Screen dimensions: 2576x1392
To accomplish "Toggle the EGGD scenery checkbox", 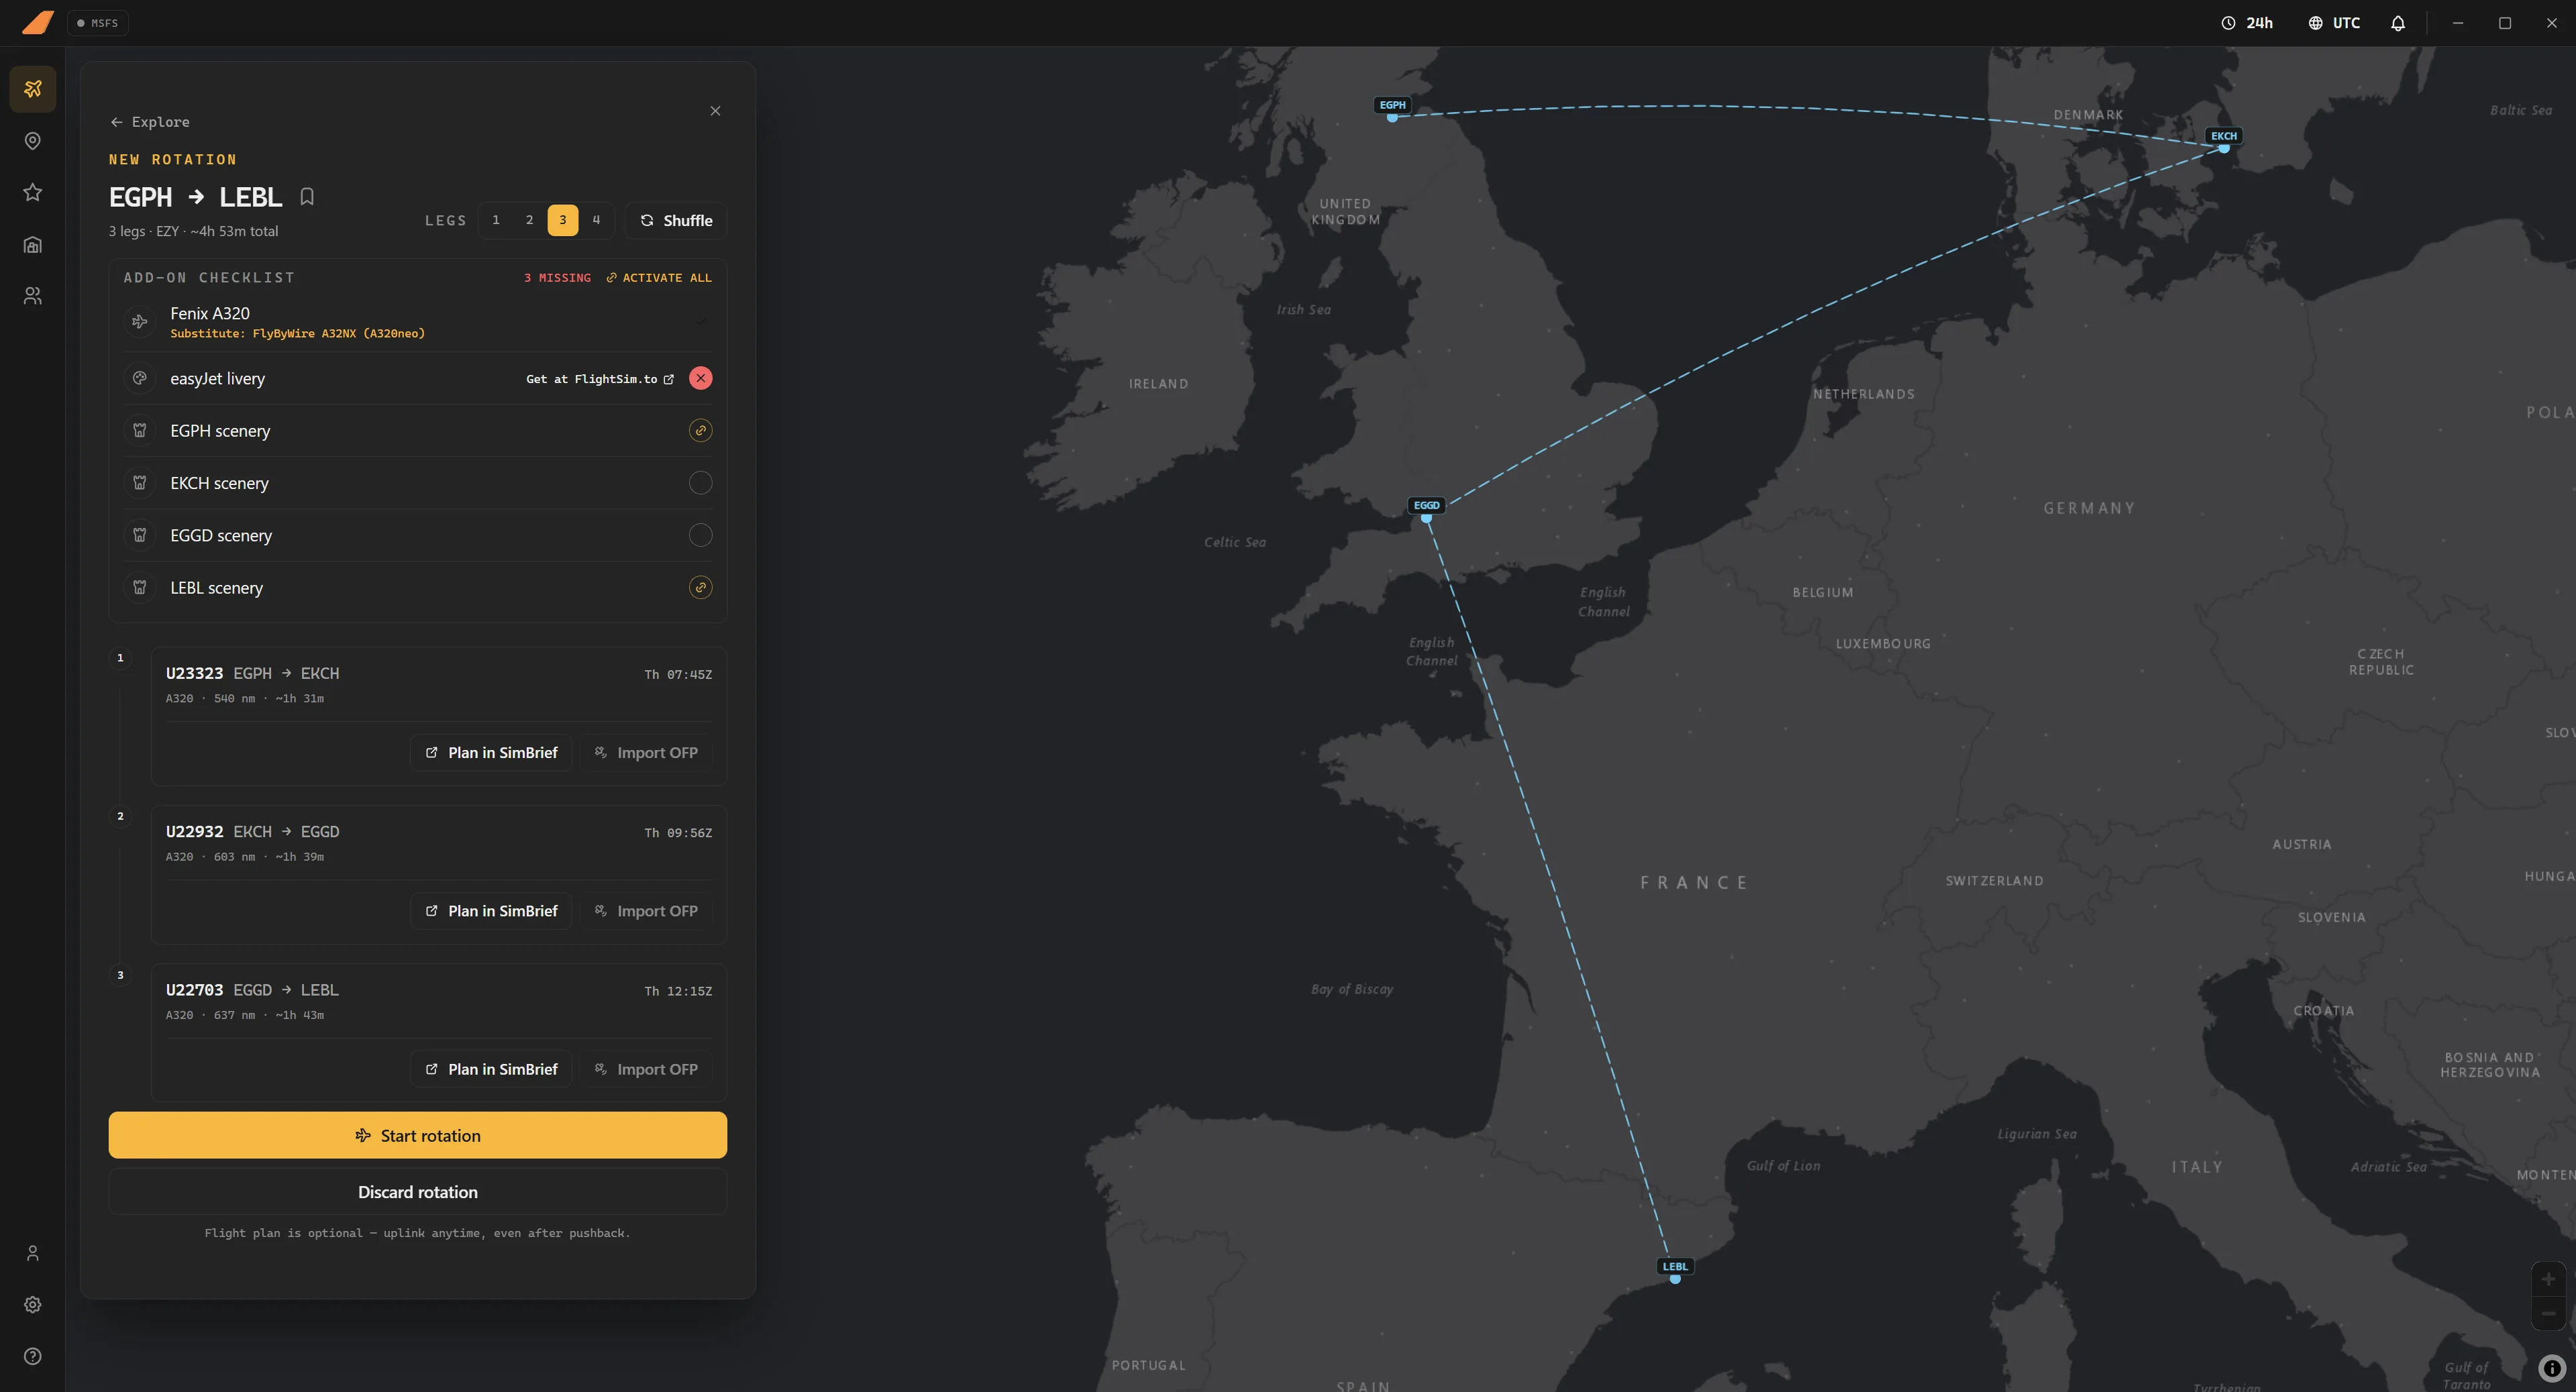I will (701, 535).
